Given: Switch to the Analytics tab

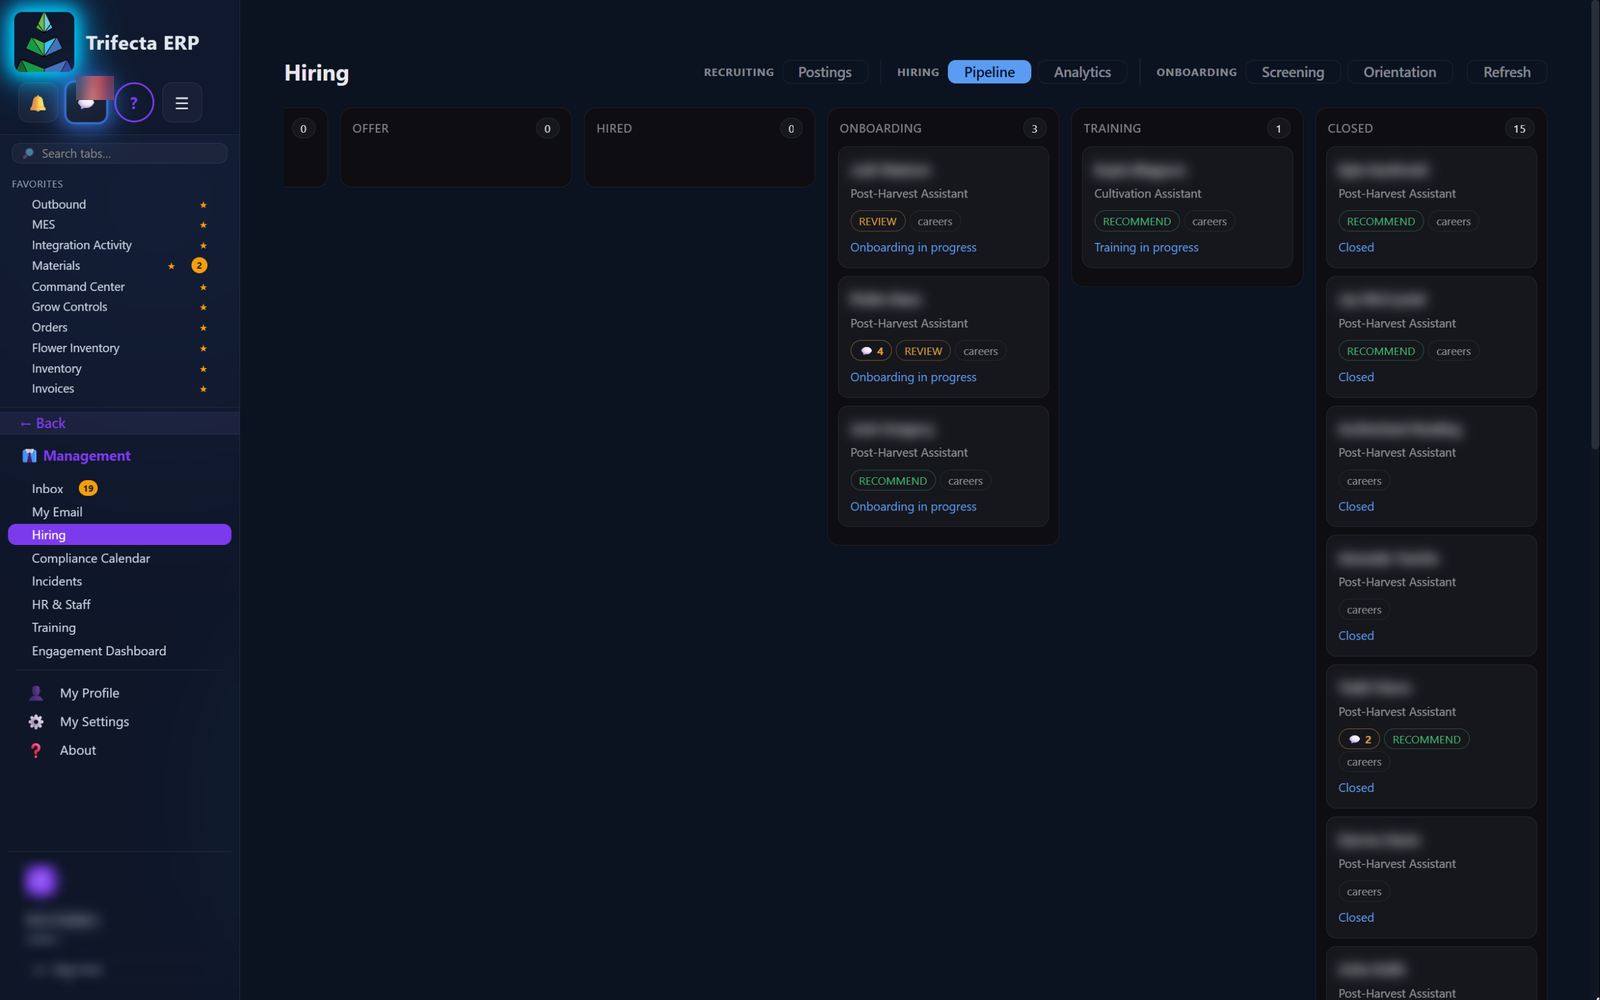Looking at the screenshot, I should coord(1082,72).
